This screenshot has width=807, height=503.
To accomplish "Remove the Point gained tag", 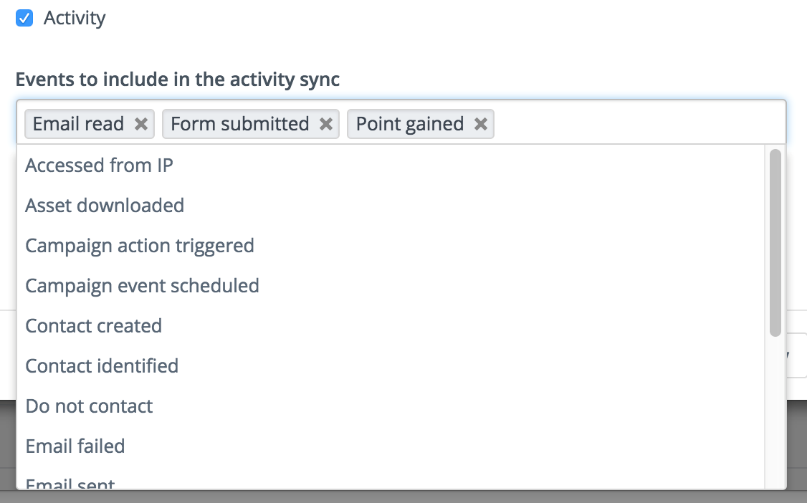I will 481,124.
